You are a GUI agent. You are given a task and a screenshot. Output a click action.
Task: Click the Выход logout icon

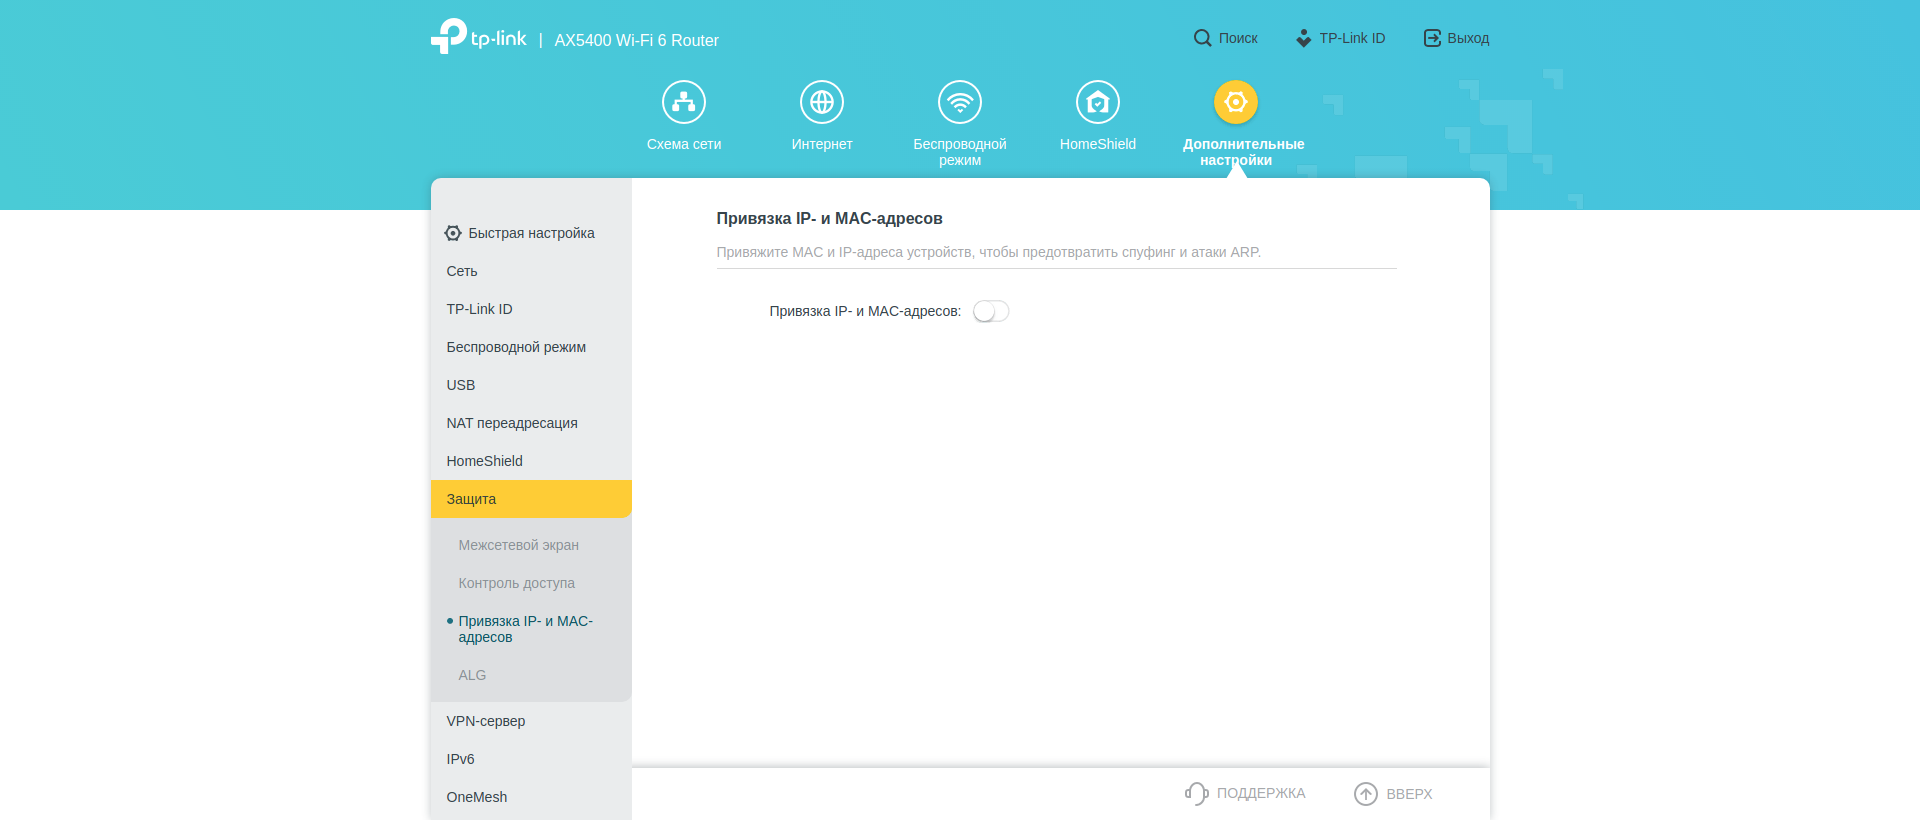pos(1432,38)
